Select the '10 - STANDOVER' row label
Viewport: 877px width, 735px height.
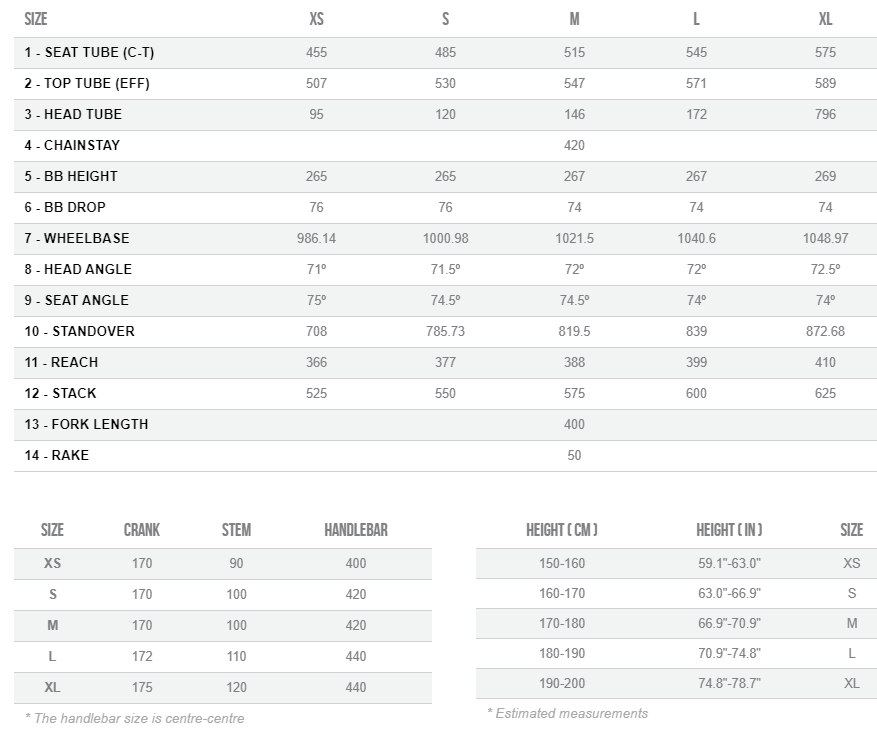(x=79, y=331)
